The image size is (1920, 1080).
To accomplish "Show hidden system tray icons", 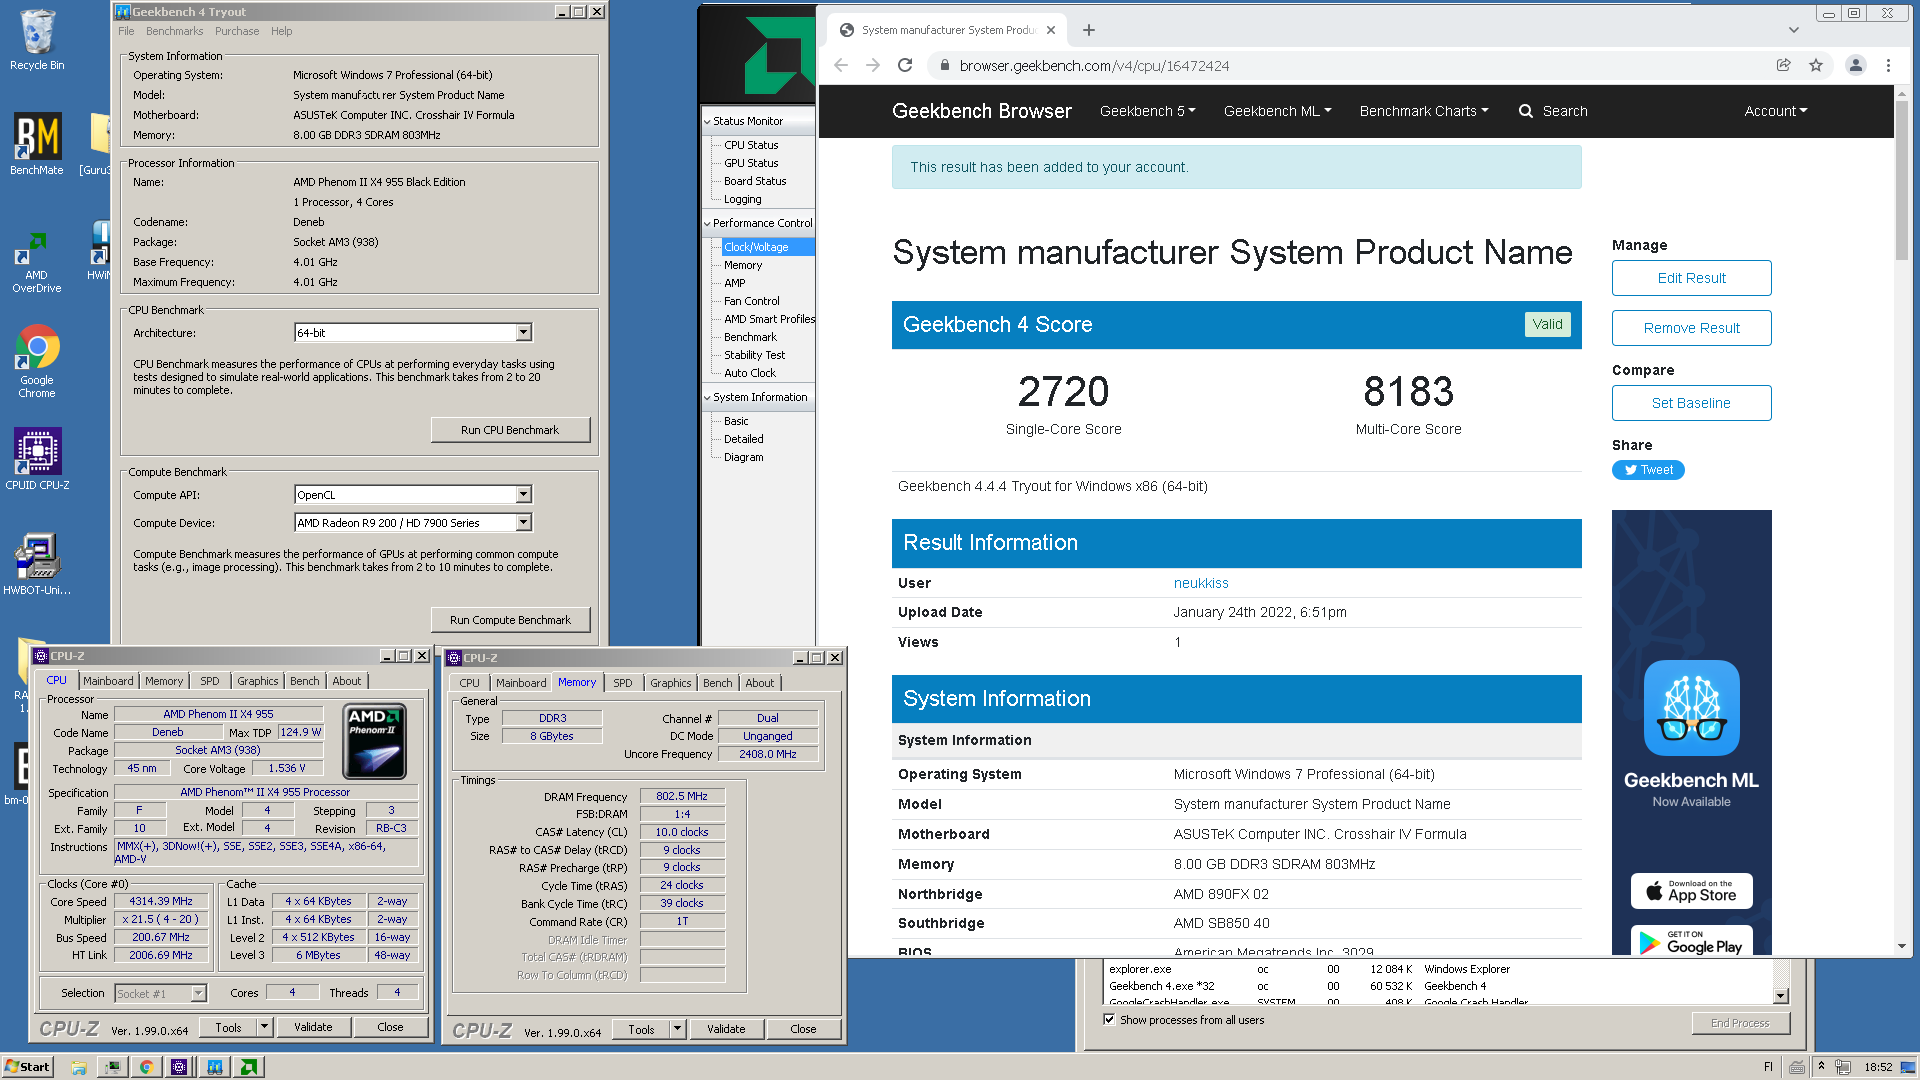I will click(1821, 1067).
